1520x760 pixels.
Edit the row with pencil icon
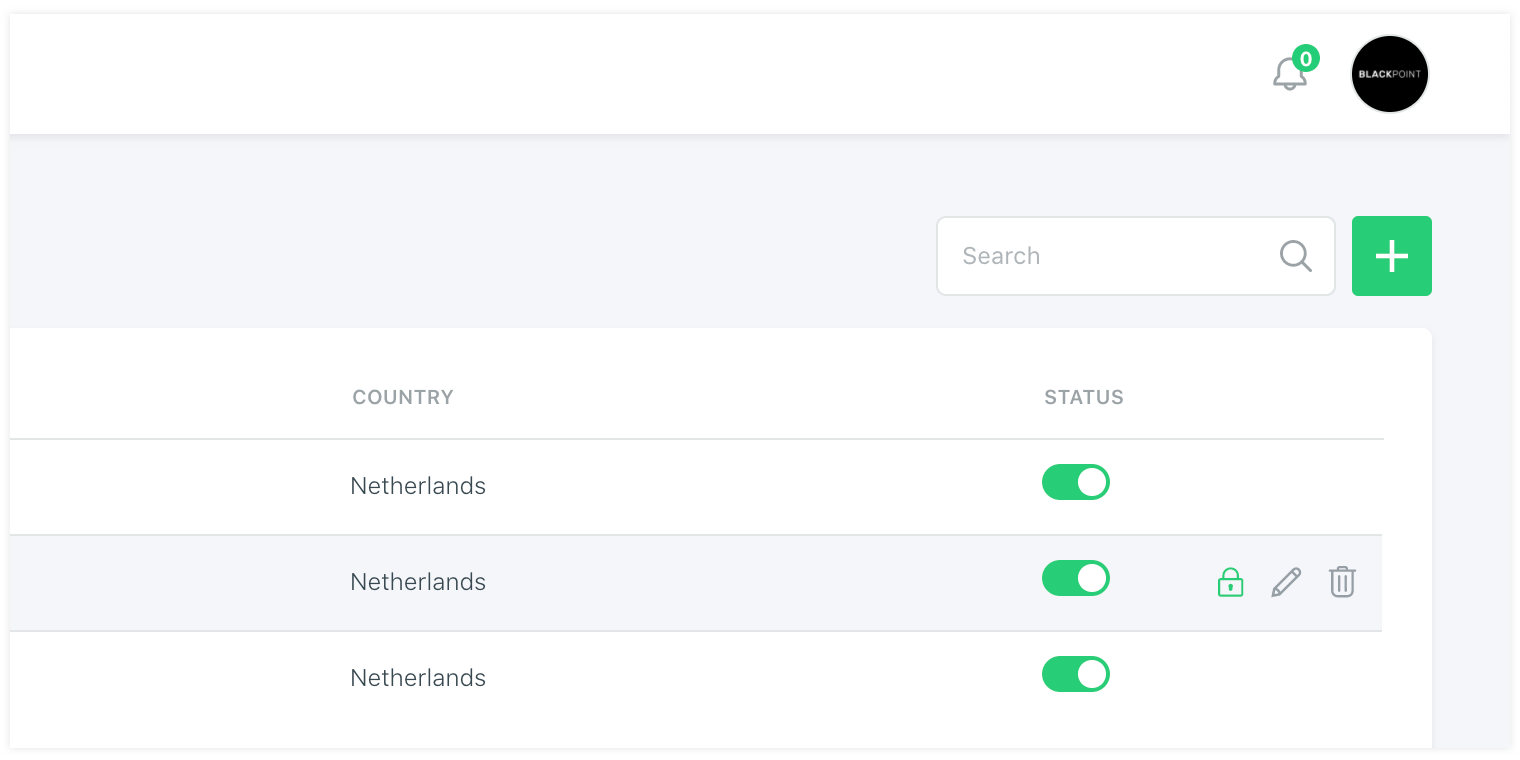tap(1286, 582)
